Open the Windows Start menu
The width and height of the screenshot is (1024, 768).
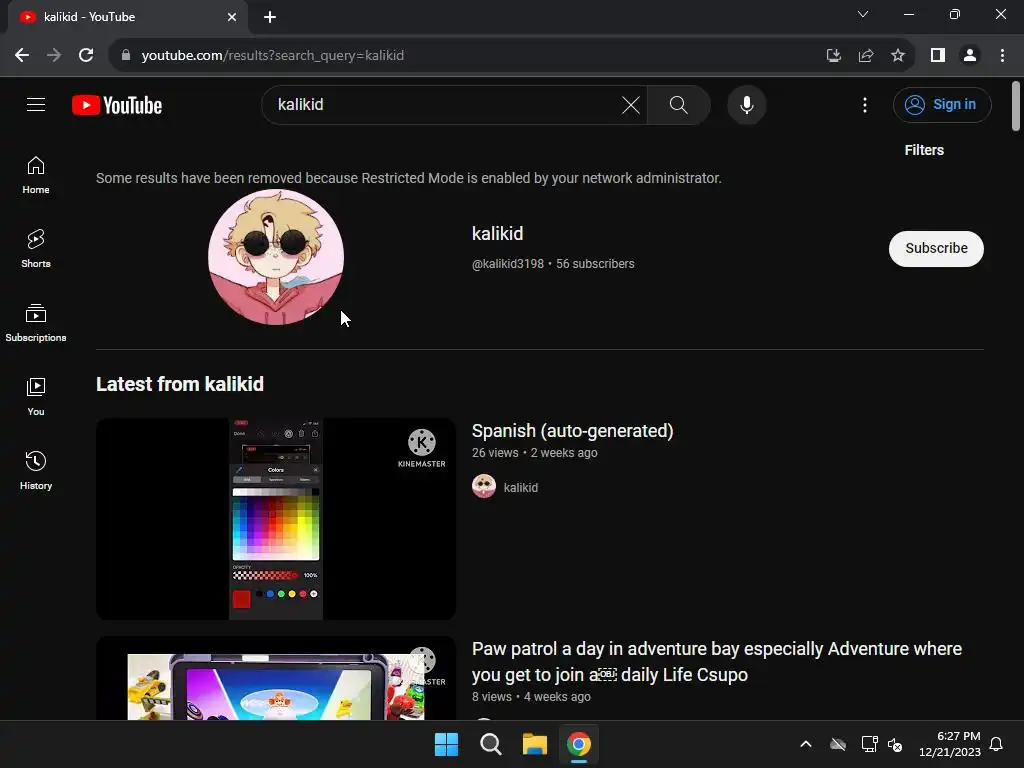pos(446,744)
